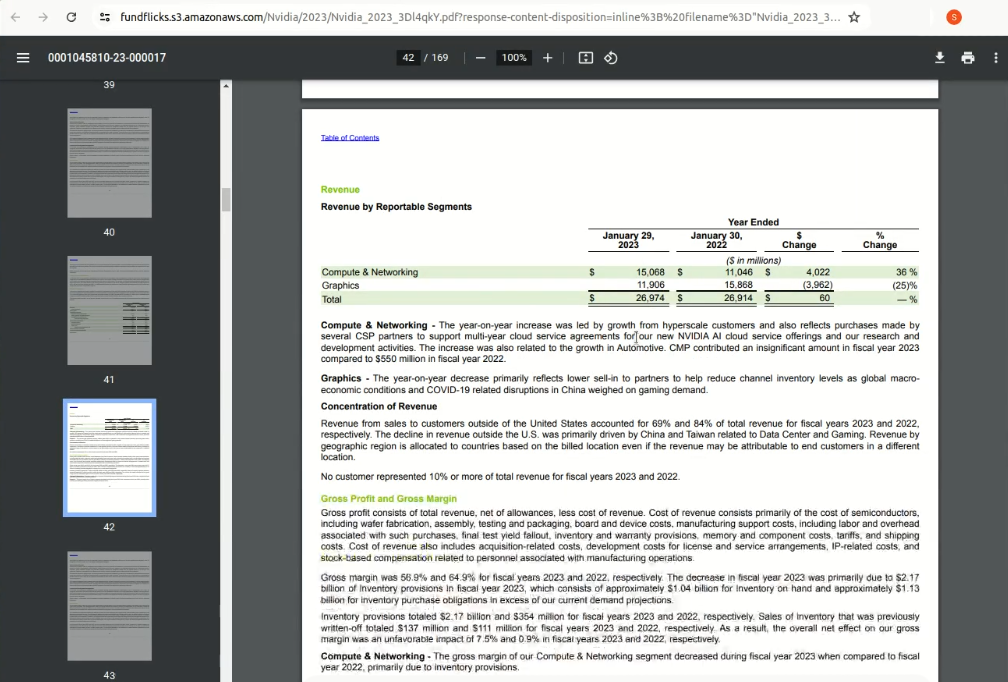This screenshot has width=1008, height=682.
Task: Click the 26,914 total value
Action: pos(738,298)
